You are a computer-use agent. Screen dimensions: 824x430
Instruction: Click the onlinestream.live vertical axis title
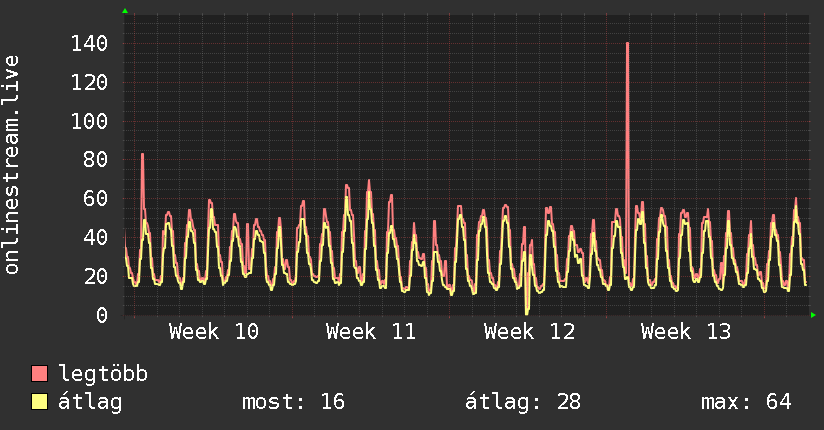[x=12, y=165]
